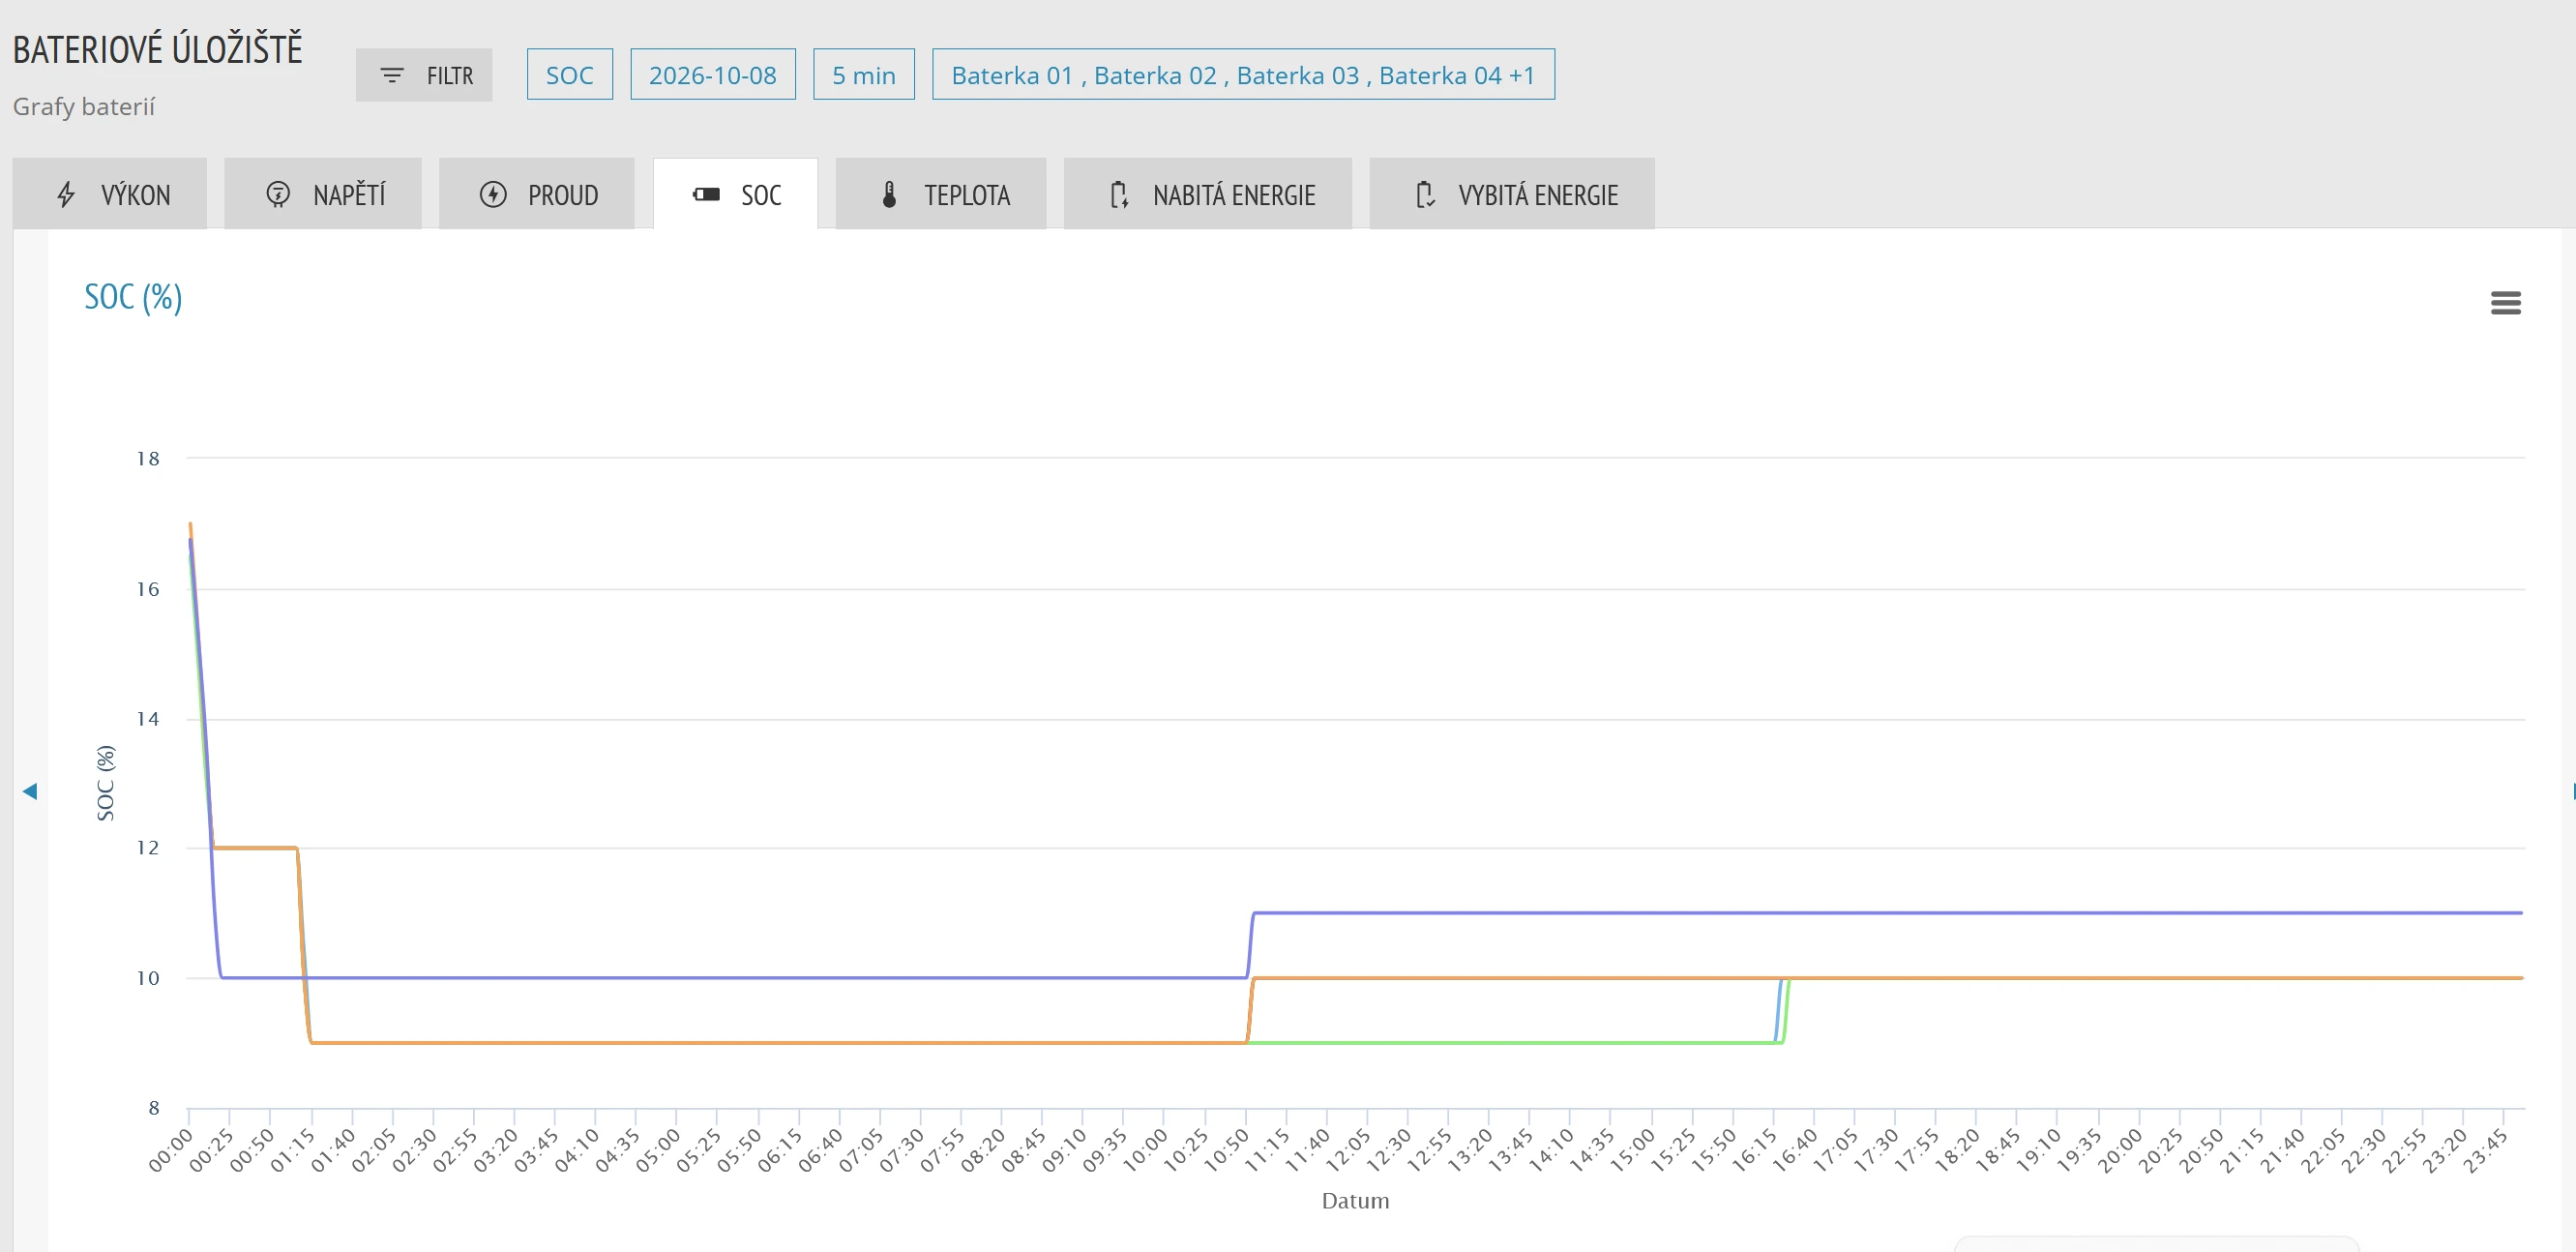This screenshot has width=2576, height=1252.
Task: Click the BATERIOVÉ ÚLOŽIŠTĚ page heading
Action: 157,49
